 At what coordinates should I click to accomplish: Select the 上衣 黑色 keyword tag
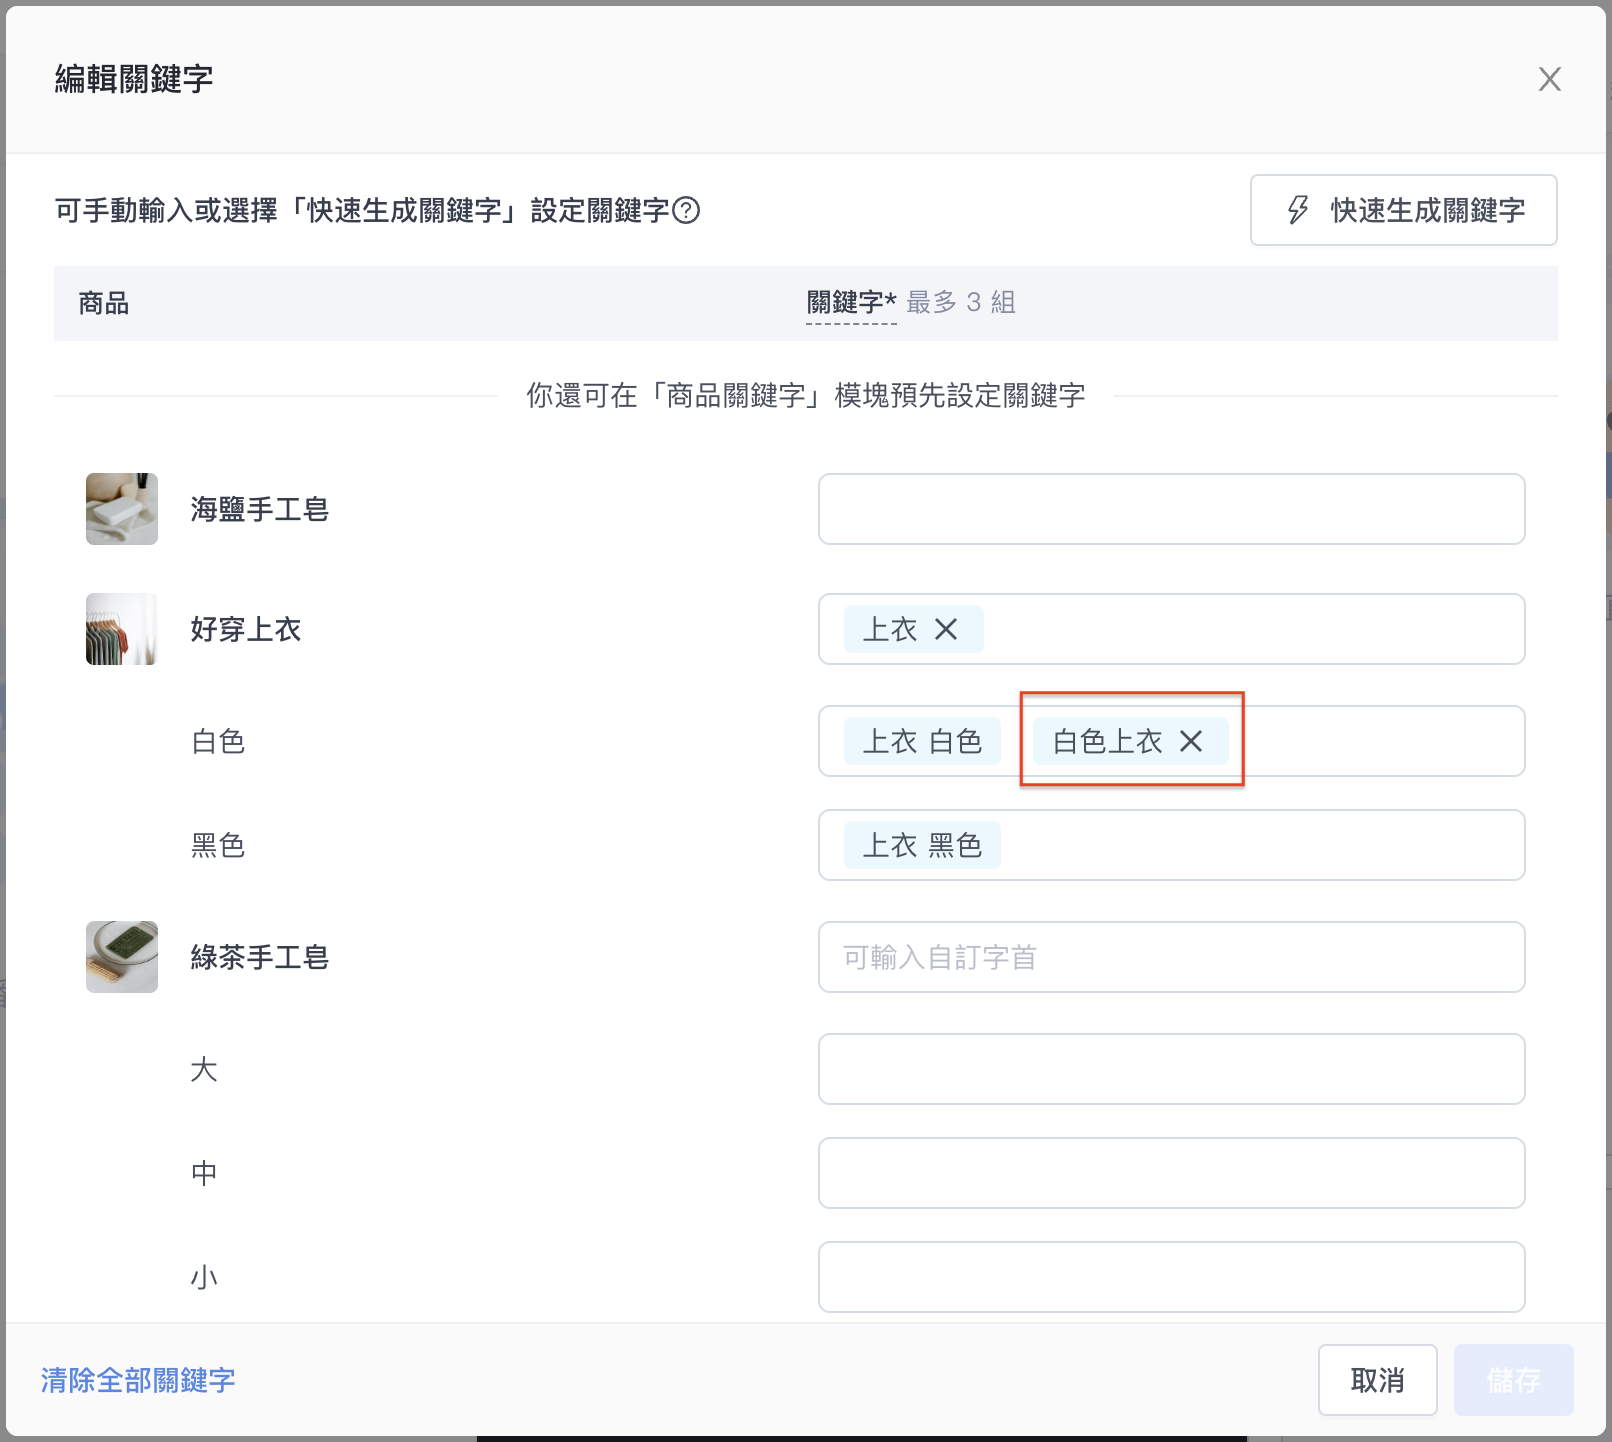[x=922, y=845]
